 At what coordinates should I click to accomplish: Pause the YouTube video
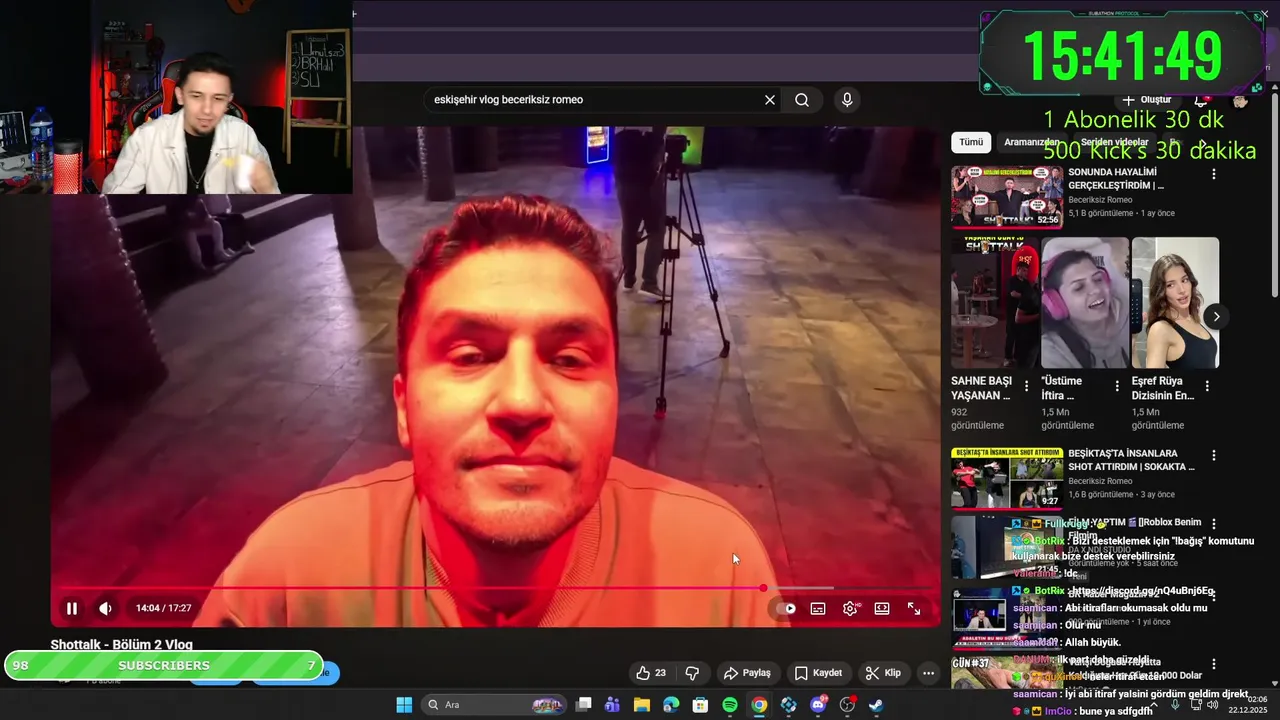pos(72,608)
